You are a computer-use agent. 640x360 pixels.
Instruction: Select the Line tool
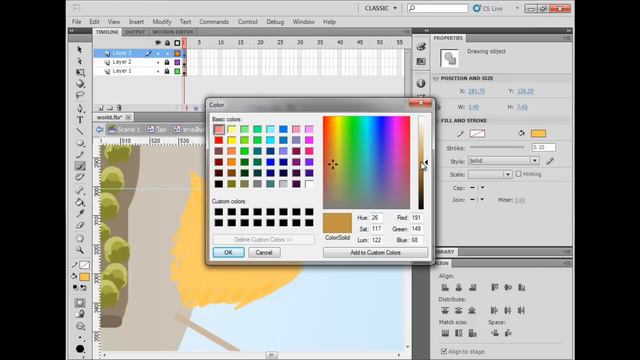pos(80,131)
